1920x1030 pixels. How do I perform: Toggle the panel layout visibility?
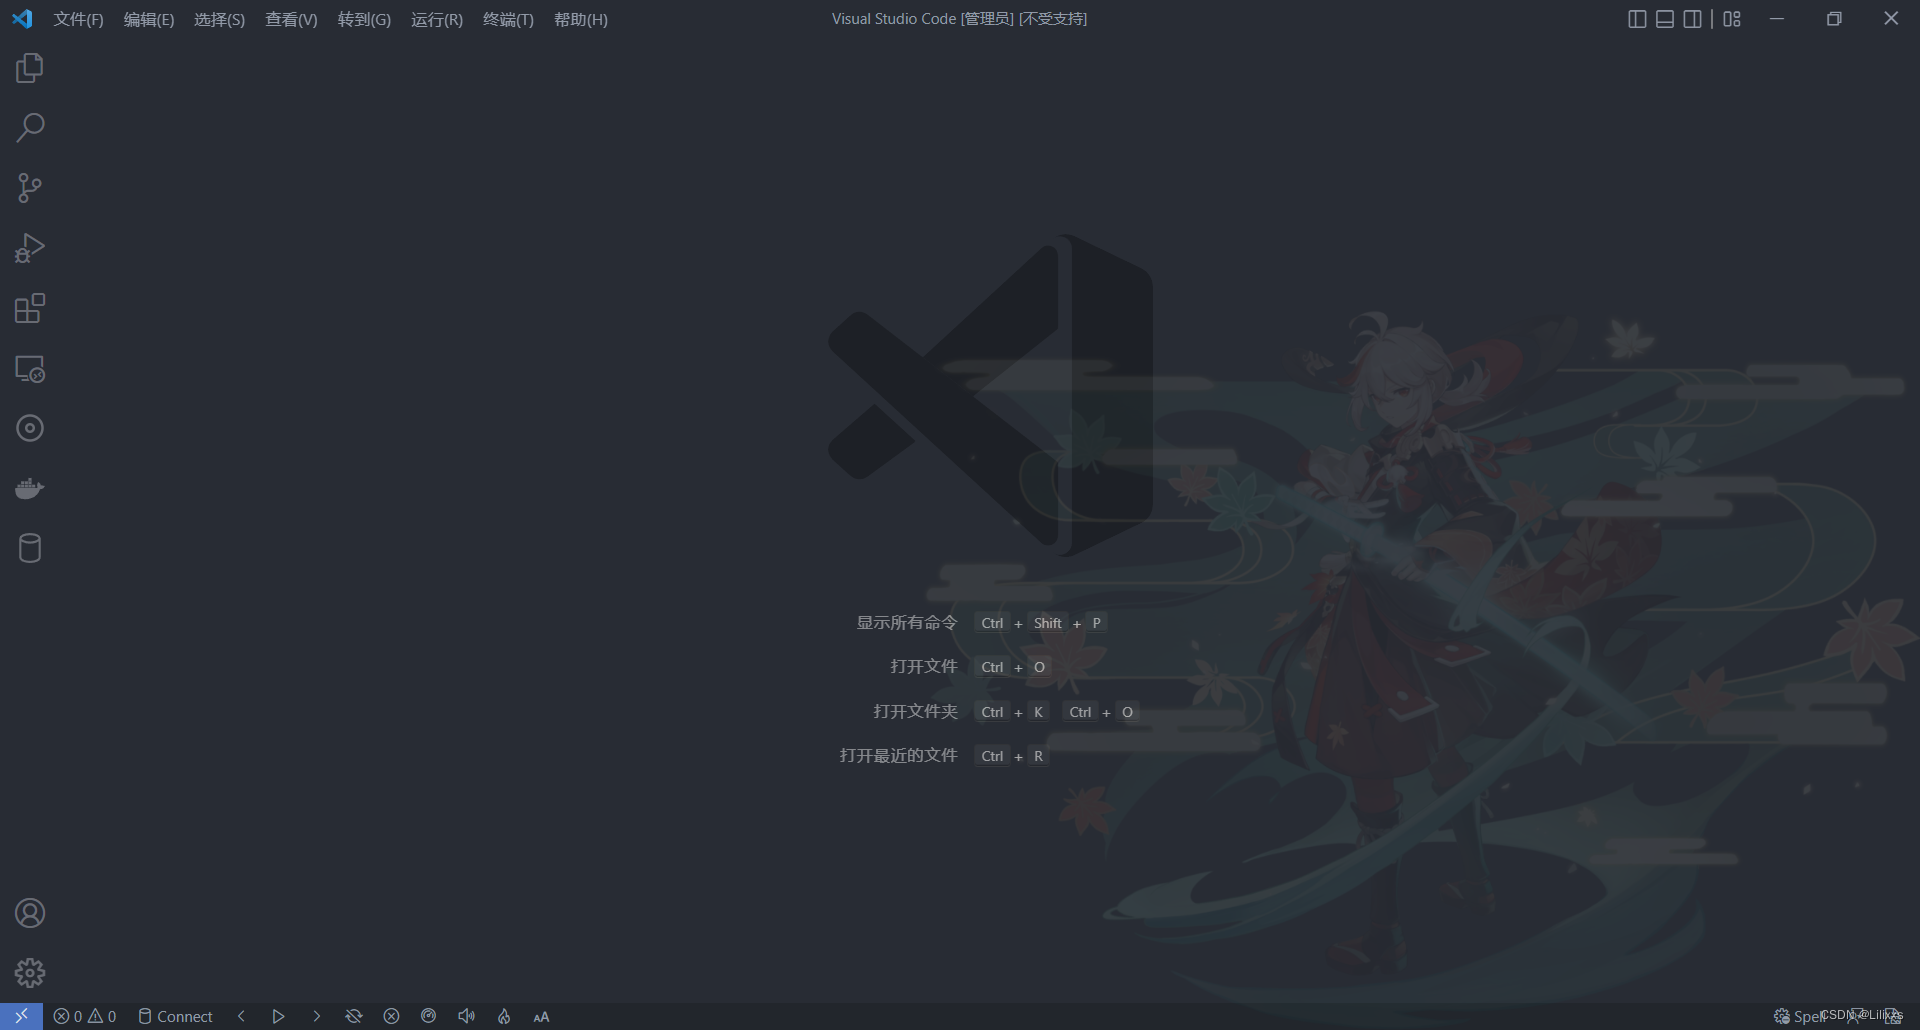(x=1664, y=18)
